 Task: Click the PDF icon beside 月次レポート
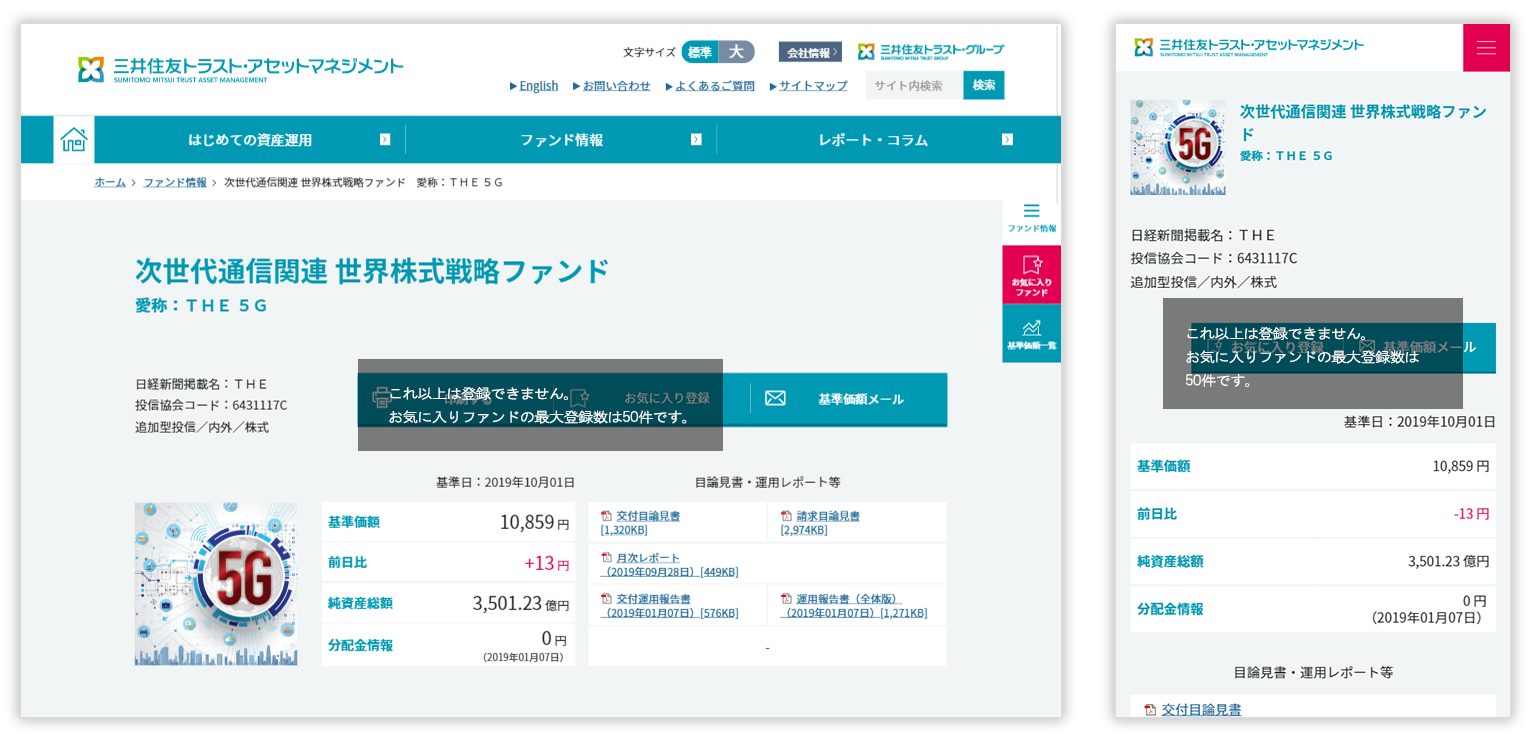[606, 558]
